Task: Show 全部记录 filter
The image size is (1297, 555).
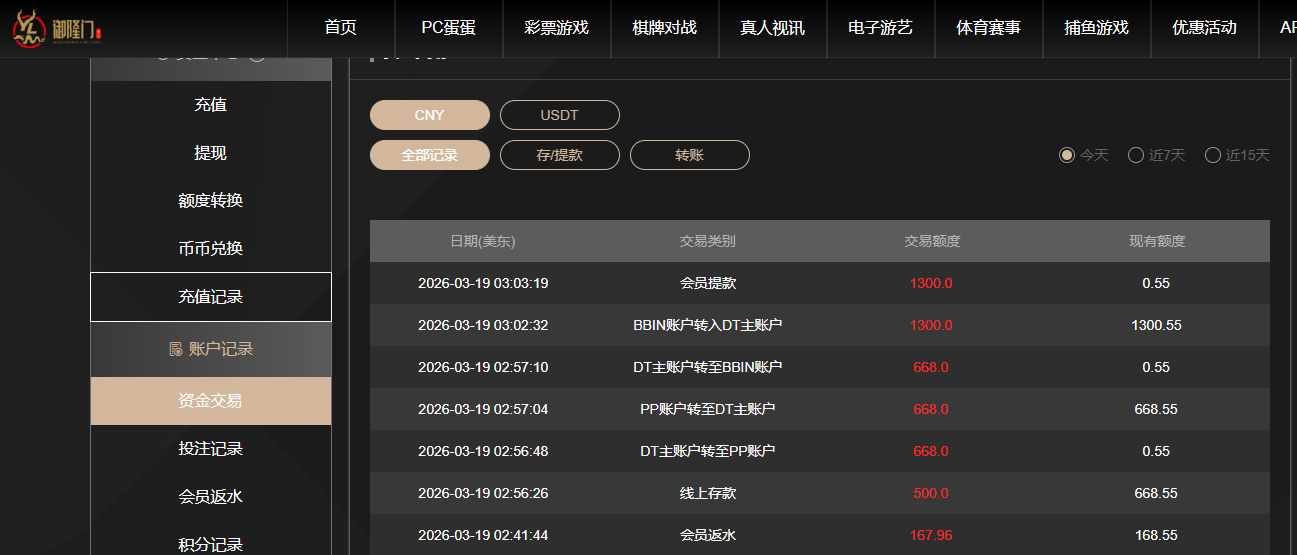Action: (430, 155)
